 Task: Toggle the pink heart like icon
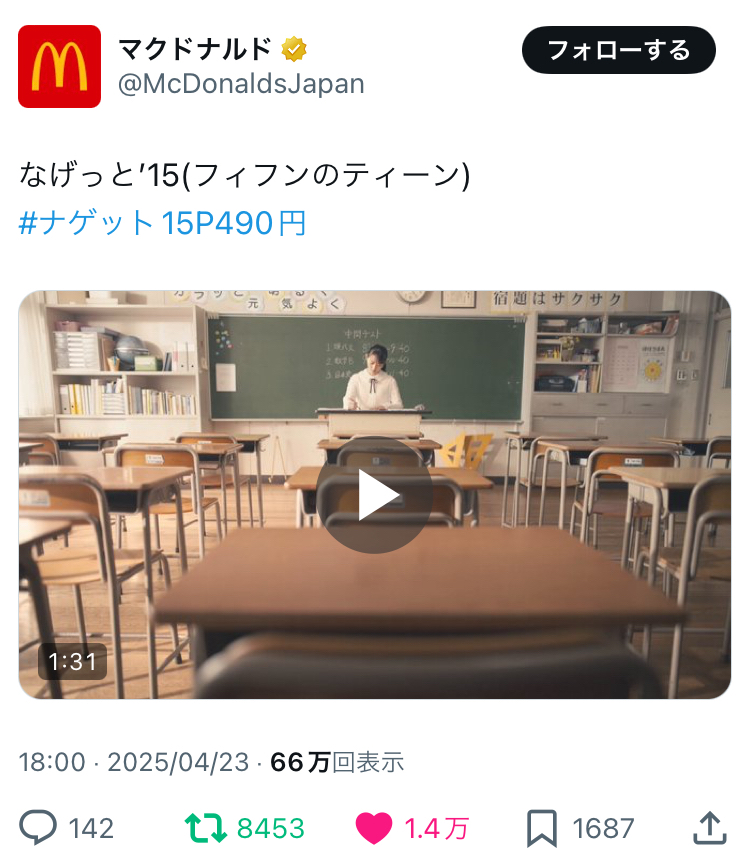[x=374, y=828]
